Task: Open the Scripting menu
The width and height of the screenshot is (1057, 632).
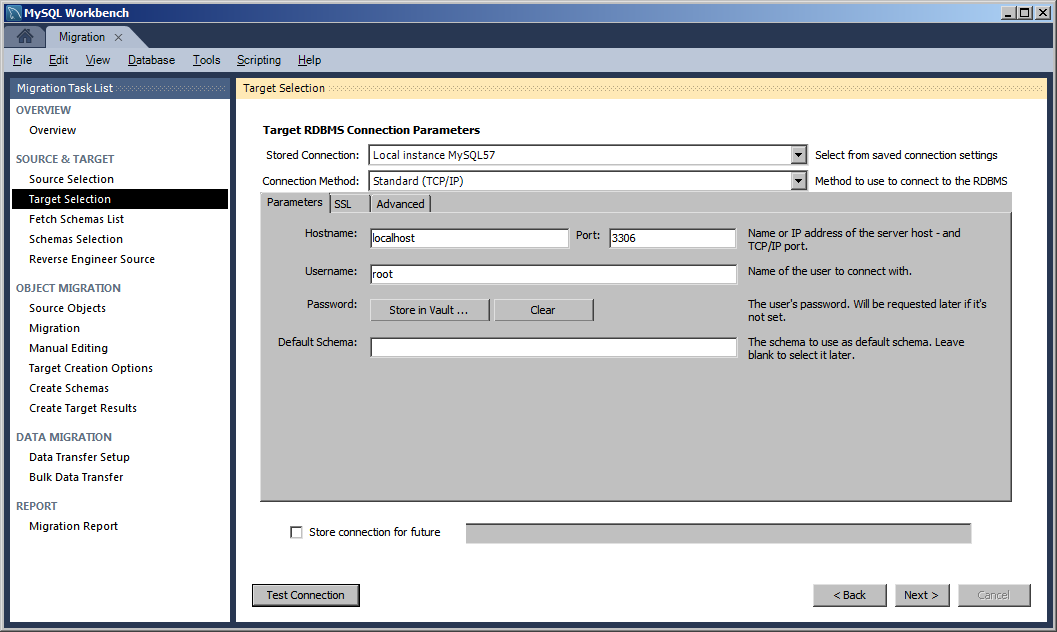Action: (258, 60)
